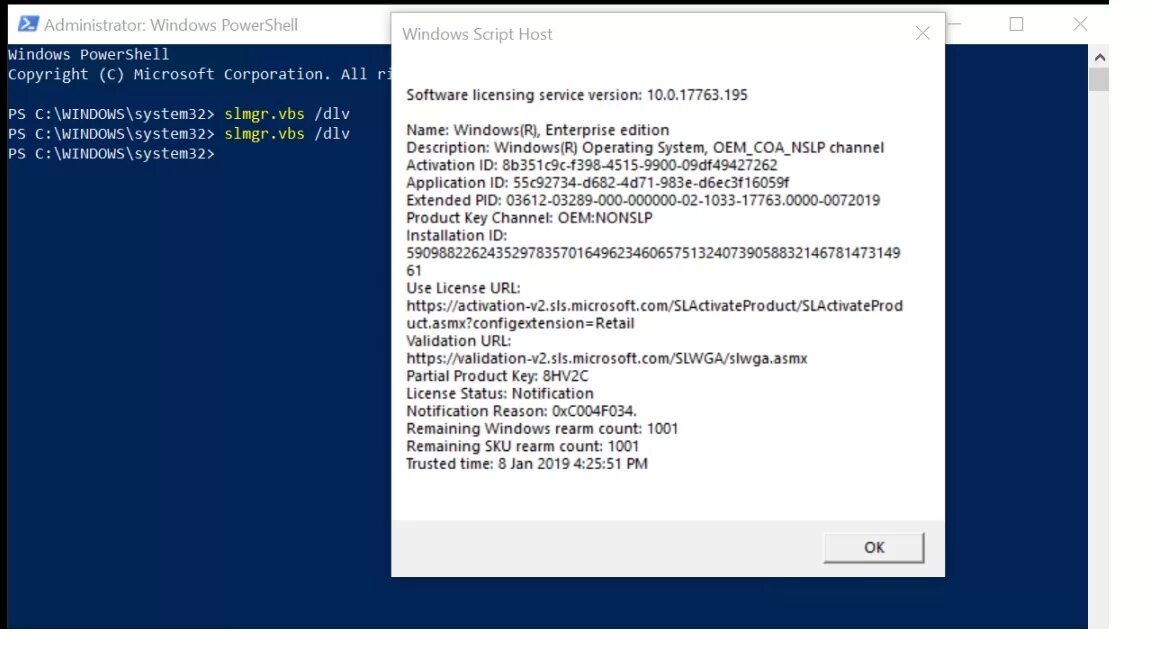Click 'Remaining Windows rearm count: 1001' line
The image size is (1152, 648).
(542, 429)
